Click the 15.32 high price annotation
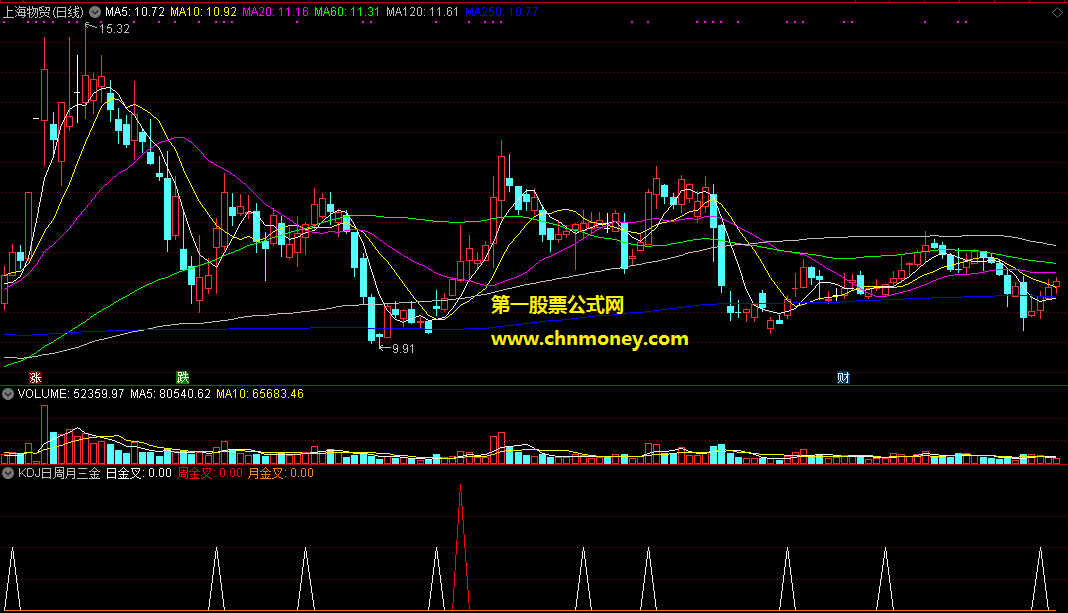The height and width of the screenshot is (613, 1068). [x=114, y=29]
